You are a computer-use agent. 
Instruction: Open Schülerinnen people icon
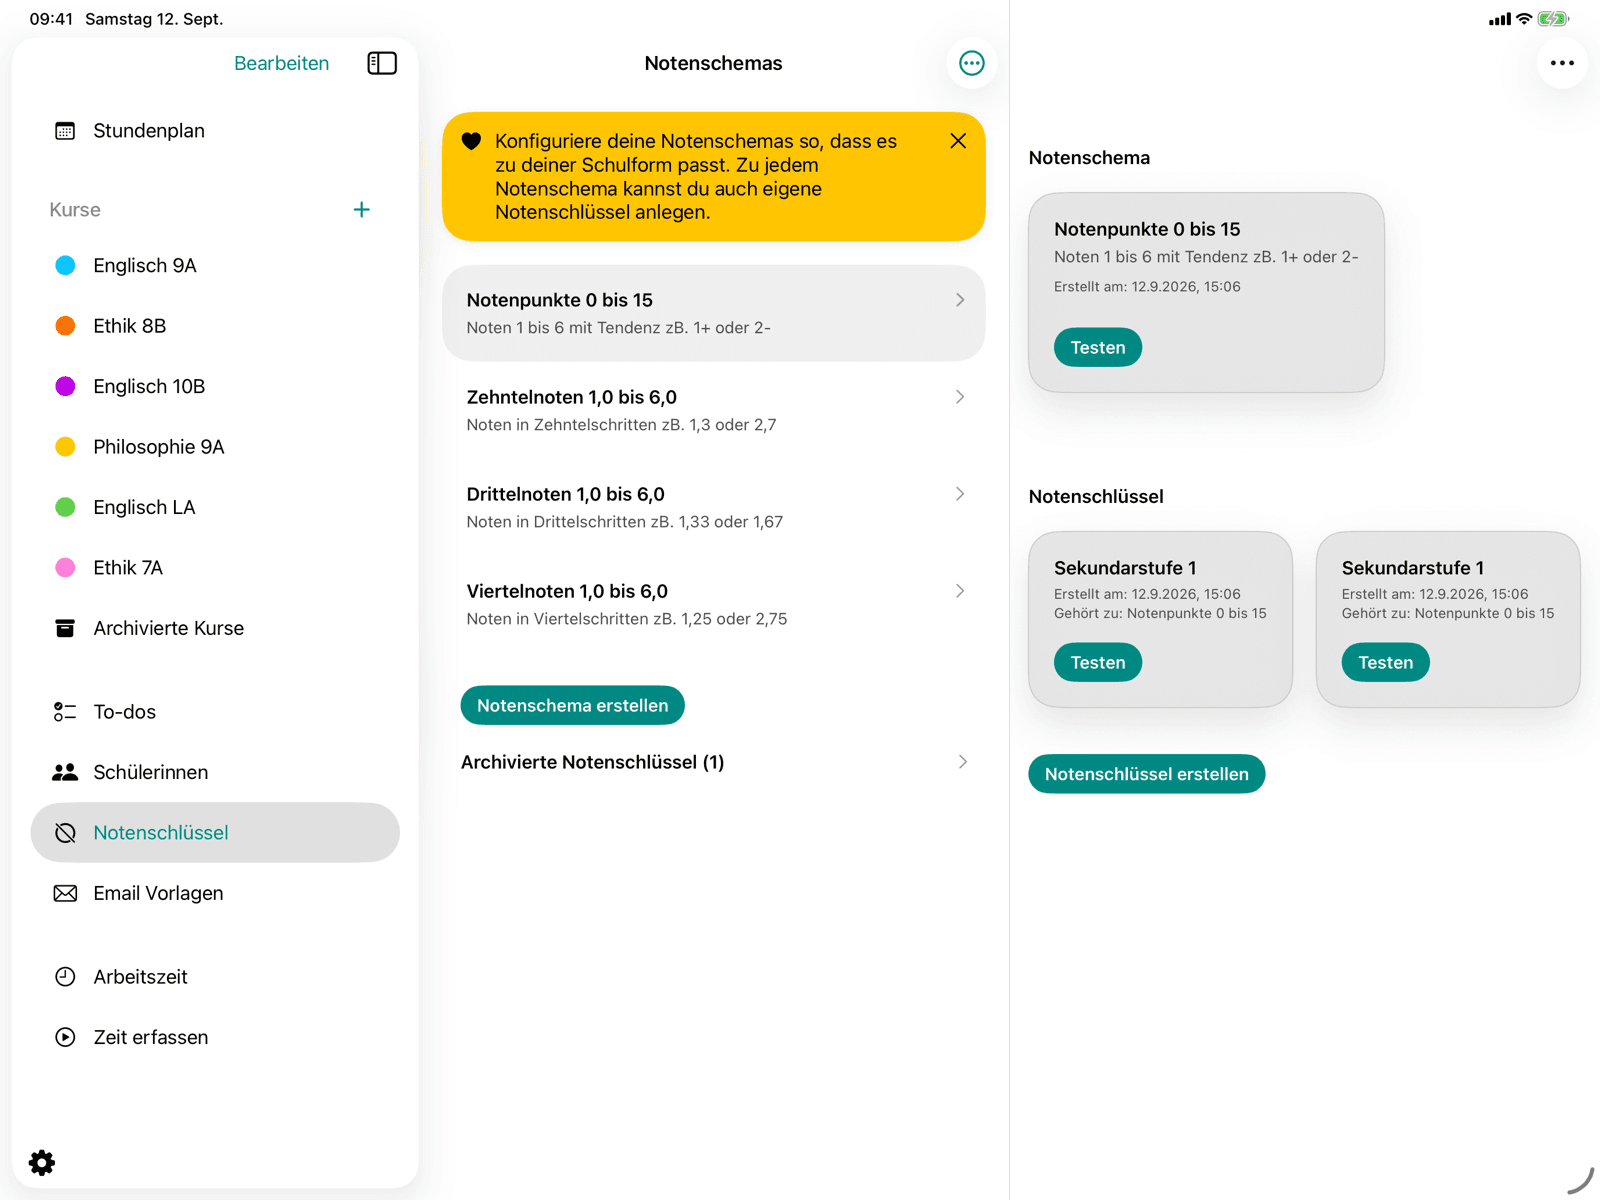coord(65,772)
